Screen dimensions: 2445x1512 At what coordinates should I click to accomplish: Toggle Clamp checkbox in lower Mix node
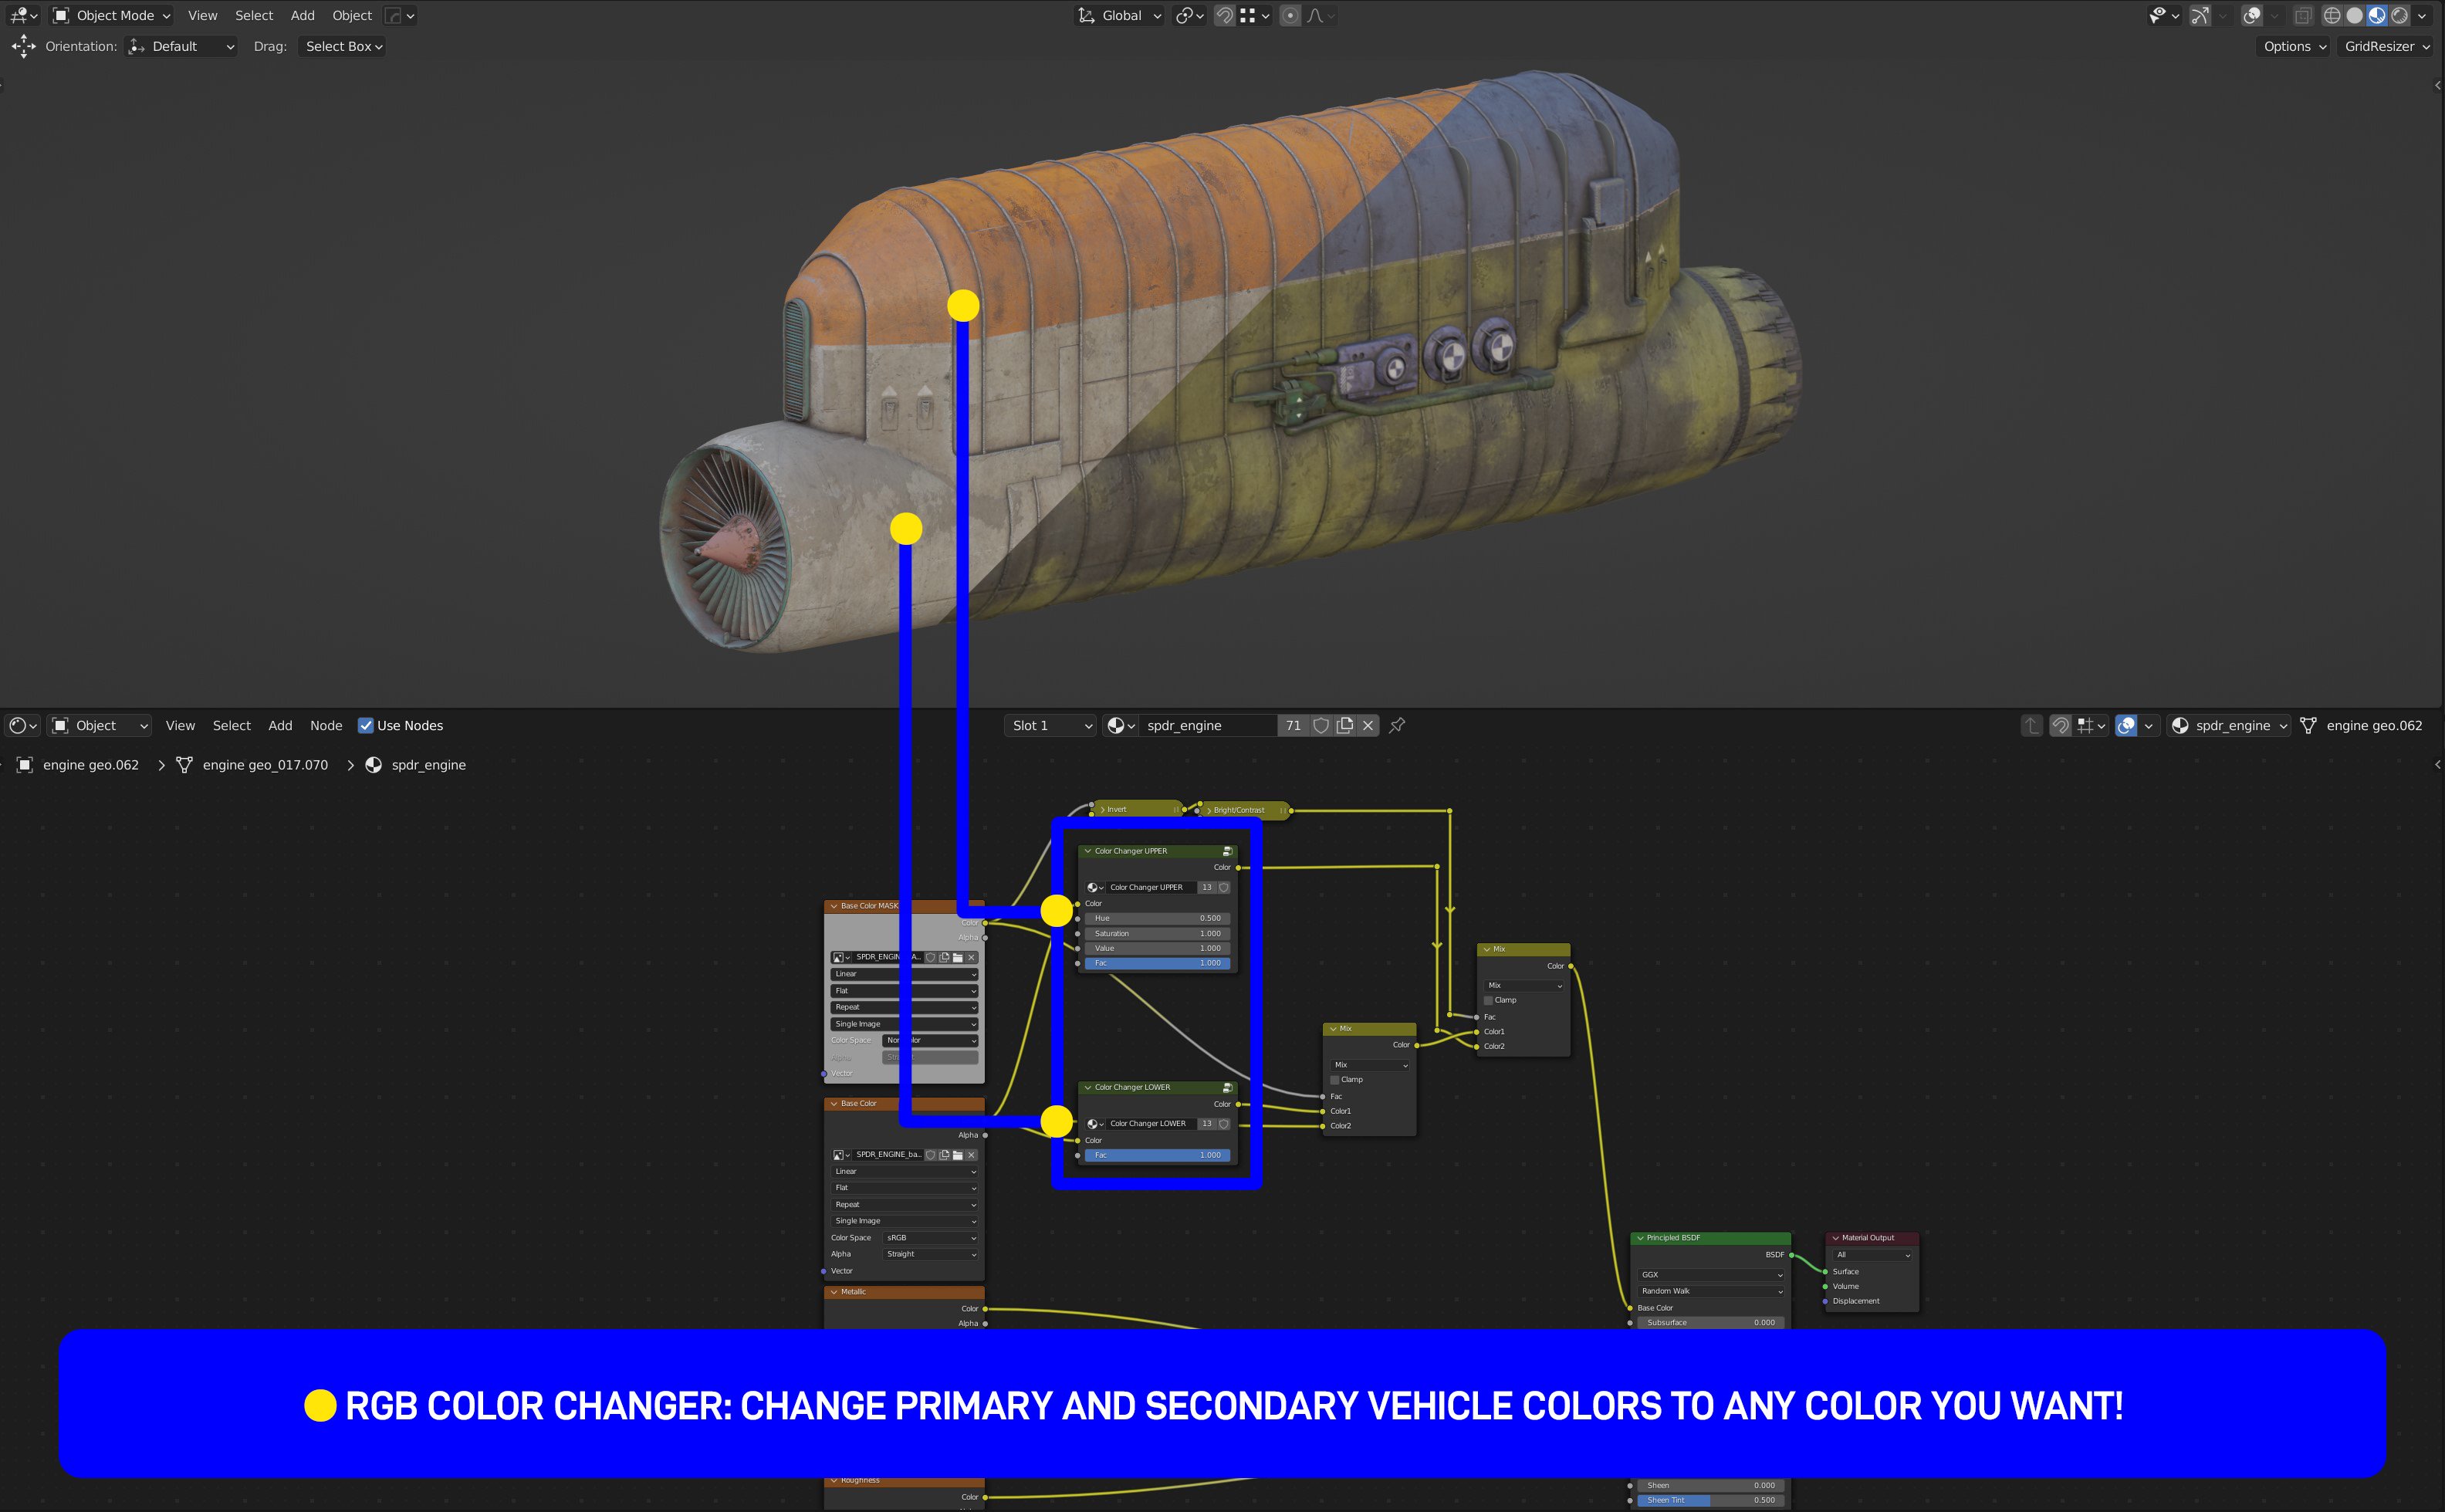click(x=1335, y=1080)
